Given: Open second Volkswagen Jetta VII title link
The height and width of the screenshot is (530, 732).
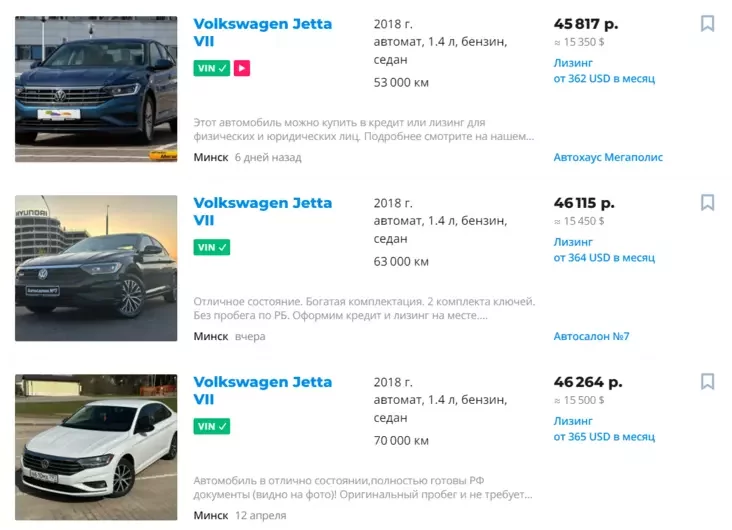Looking at the screenshot, I should tap(262, 212).
